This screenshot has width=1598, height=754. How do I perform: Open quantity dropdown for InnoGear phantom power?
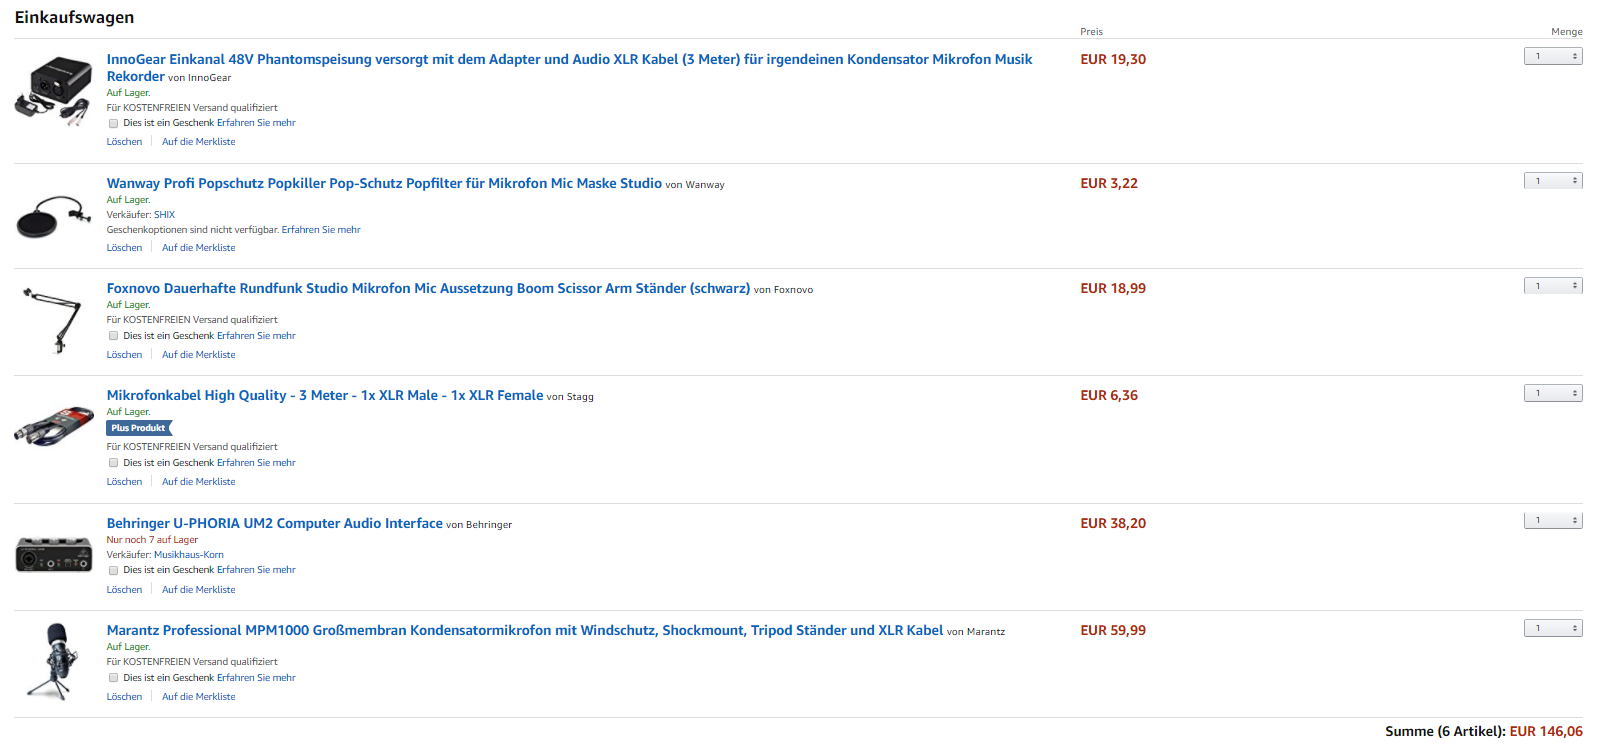1552,57
